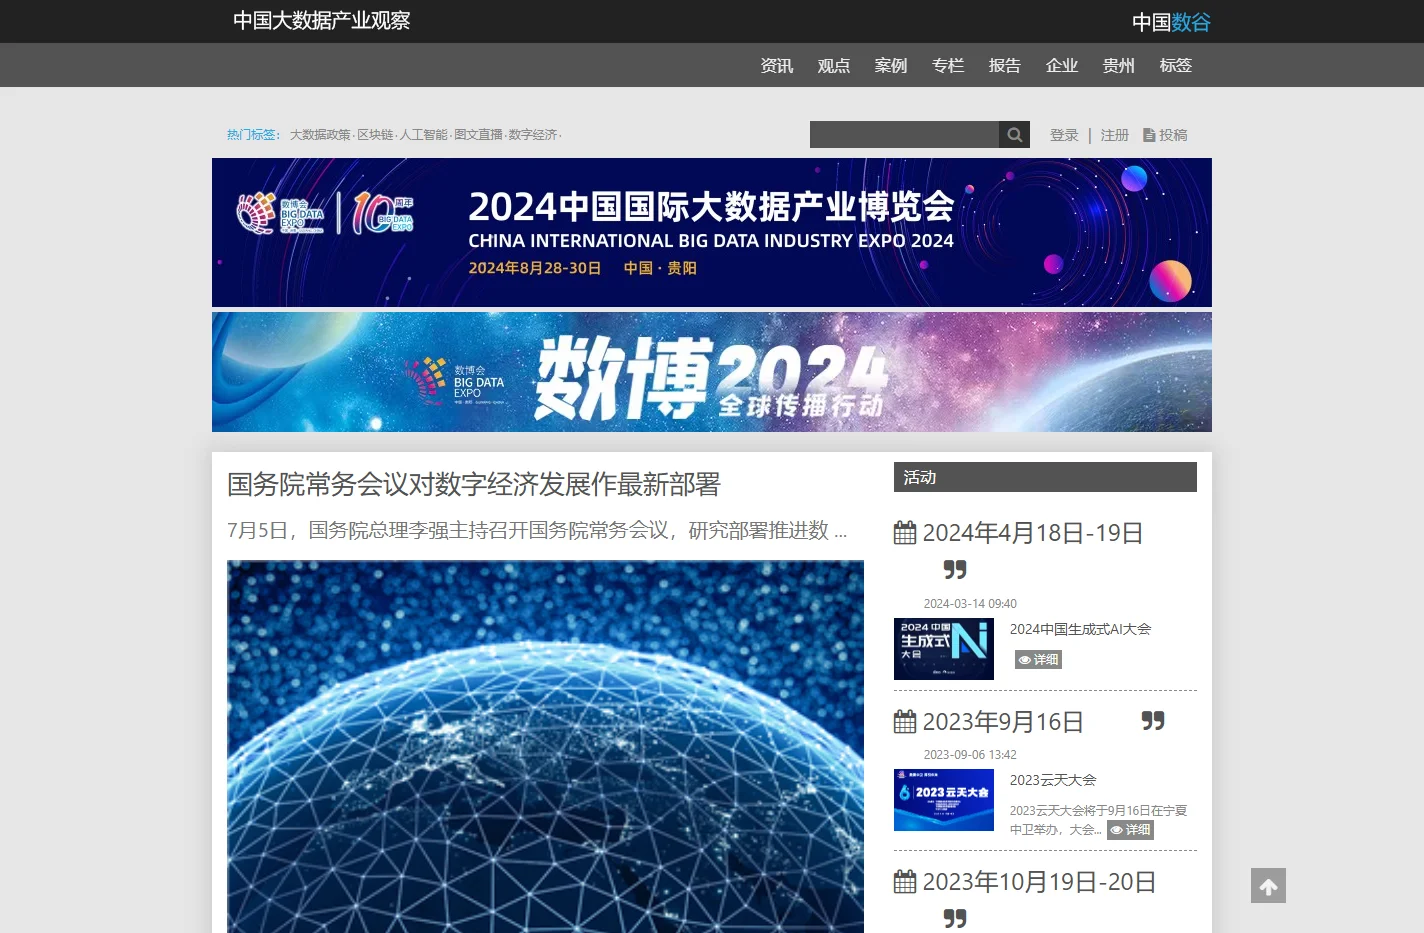Open the 观点 menu

[x=834, y=65]
